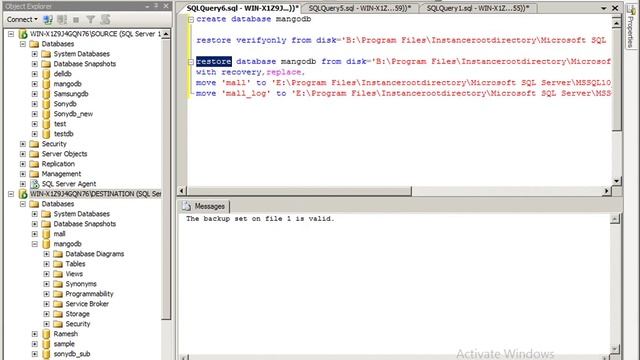Expand the Storage node
This screenshot has width=640, height=360.
(47, 314)
